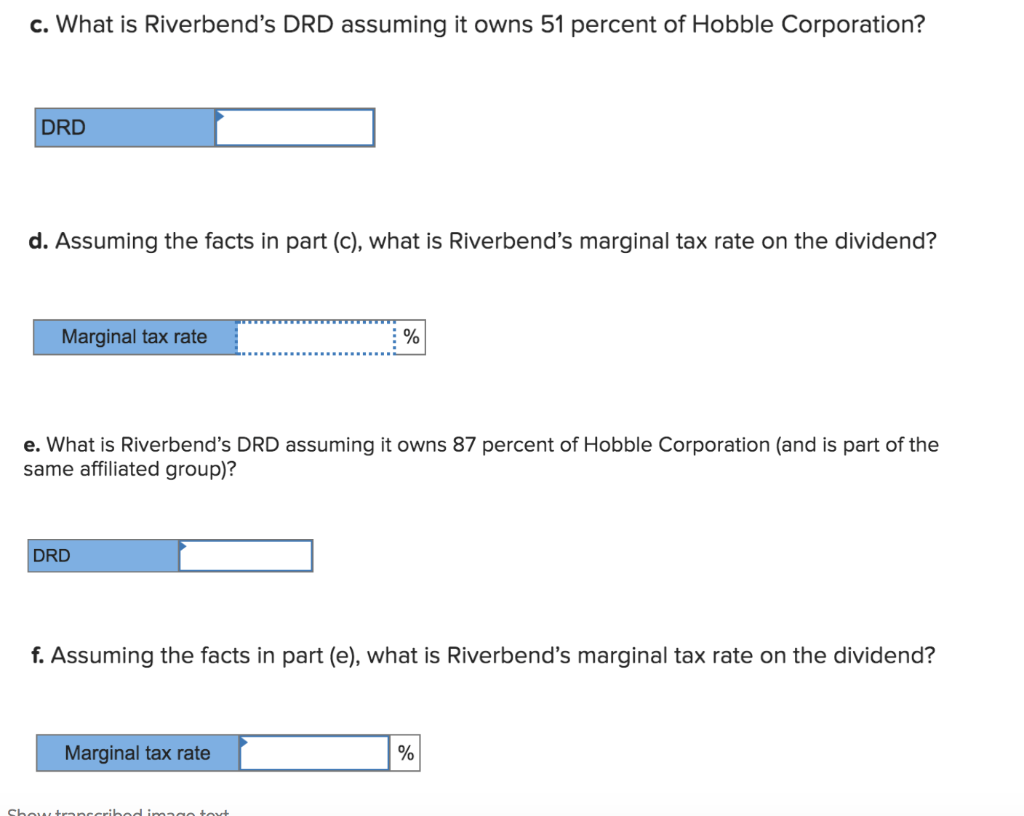Click the Hobble Corporation text in part c question
The image size is (1024, 816).
click(x=810, y=24)
